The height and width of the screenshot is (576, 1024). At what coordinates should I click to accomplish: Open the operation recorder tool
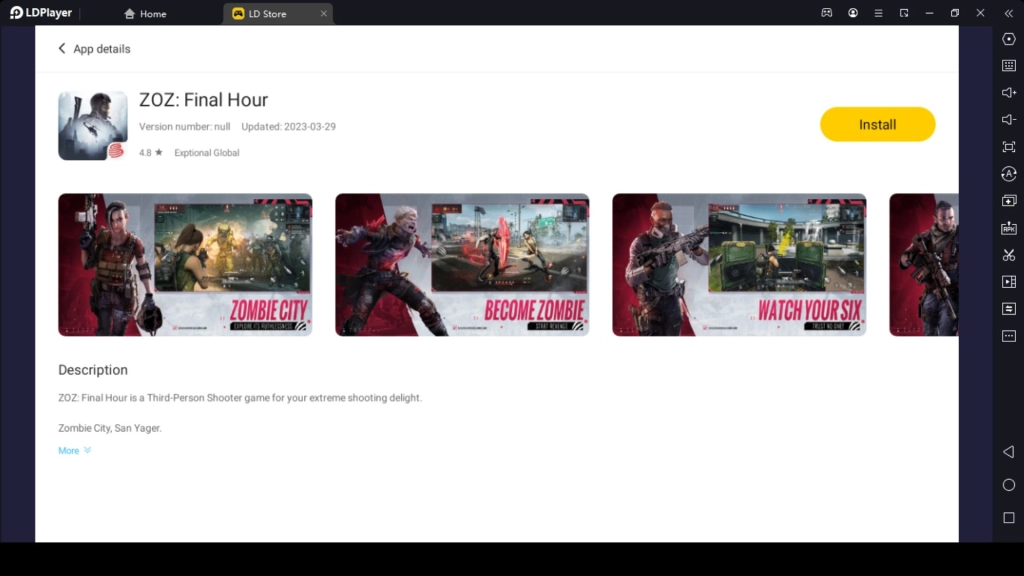[1008, 308]
